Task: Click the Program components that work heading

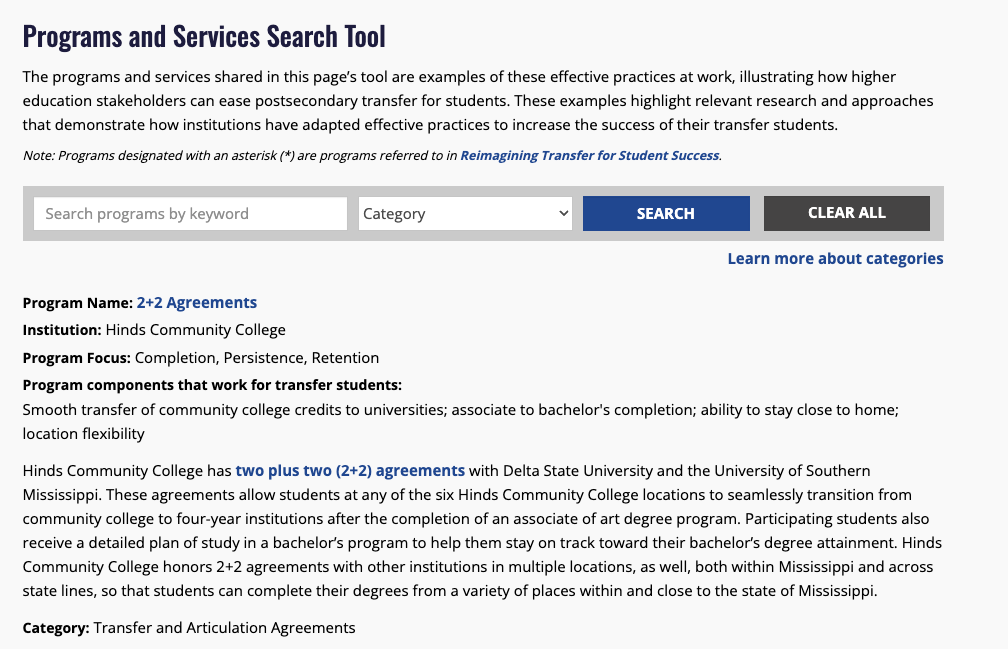Action: (x=212, y=385)
